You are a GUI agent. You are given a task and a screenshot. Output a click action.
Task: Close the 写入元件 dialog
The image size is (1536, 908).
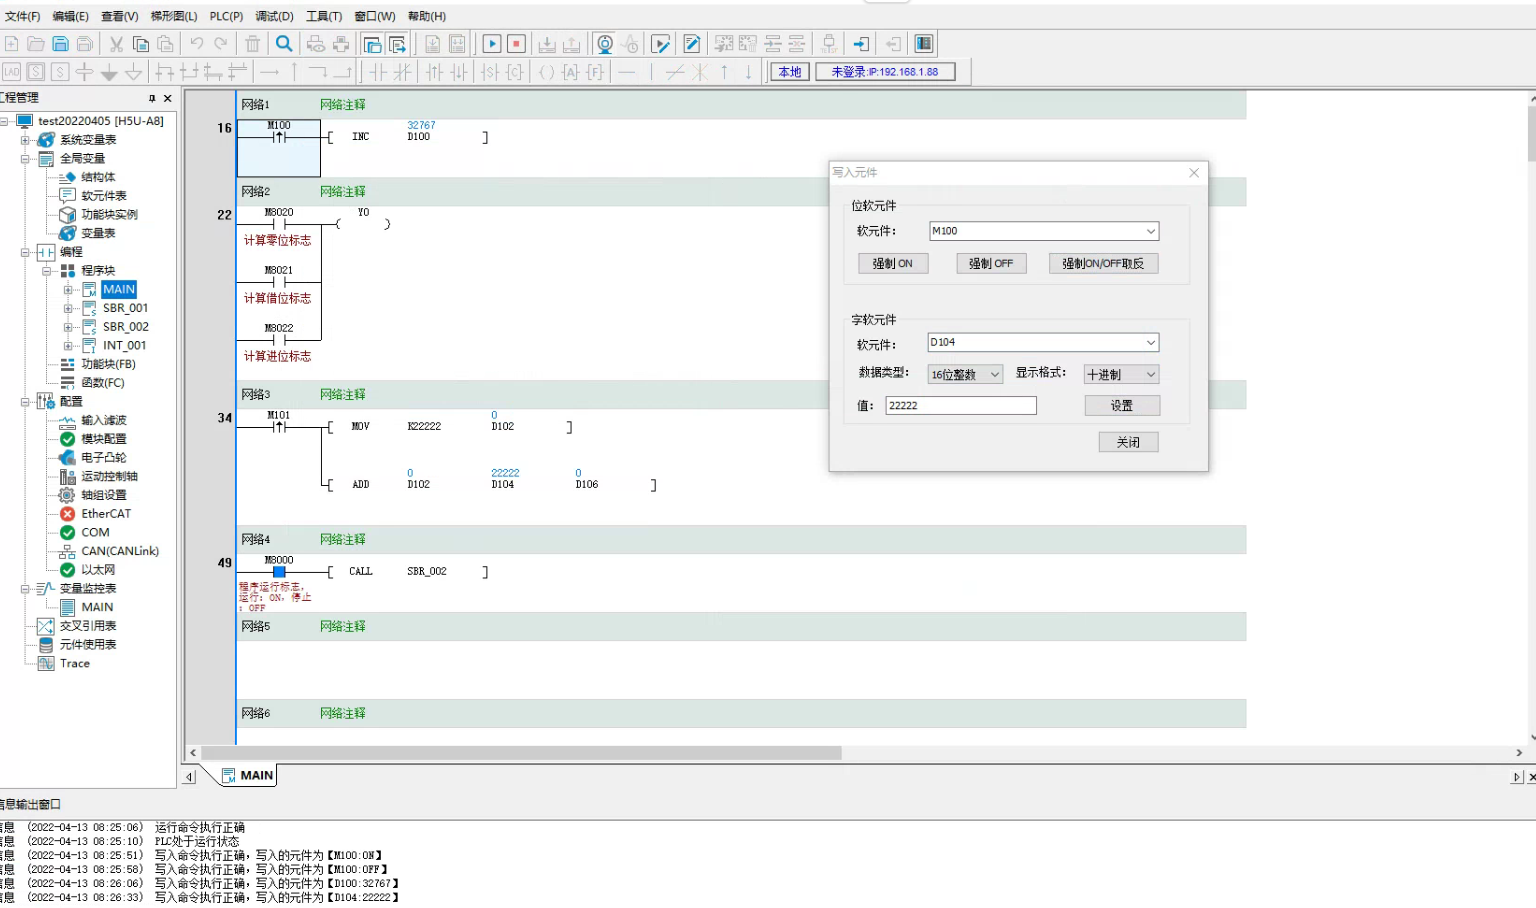pyautogui.click(x=1193, y=173)
